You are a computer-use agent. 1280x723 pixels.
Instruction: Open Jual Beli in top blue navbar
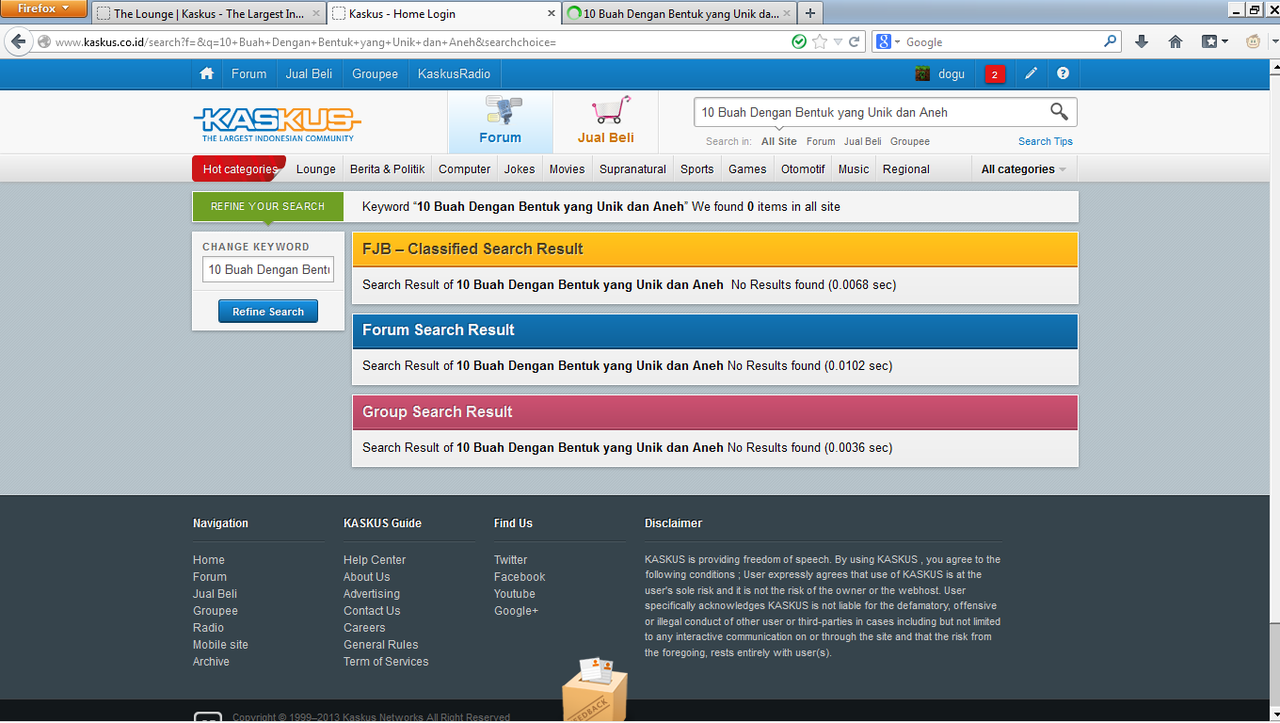click(309, 74)
